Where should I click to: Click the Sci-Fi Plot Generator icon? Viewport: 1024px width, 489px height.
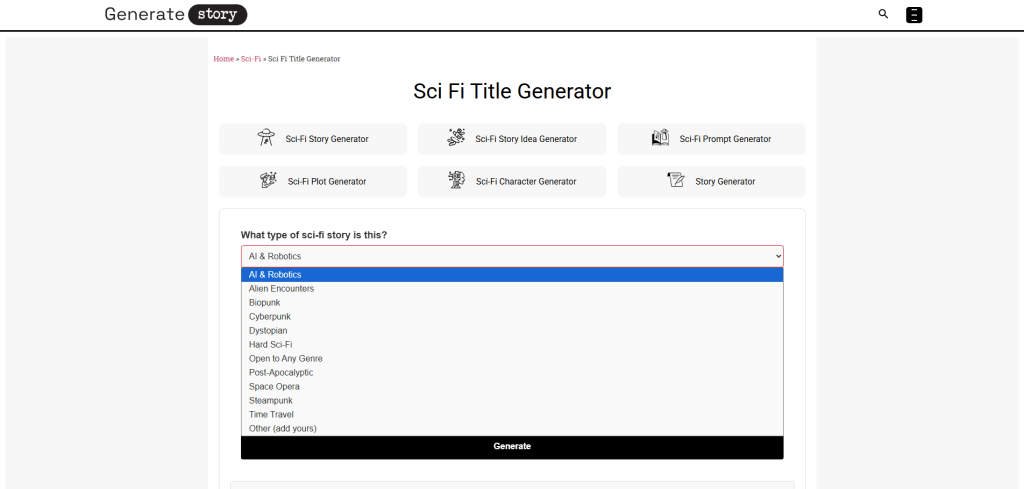[268, 181]
